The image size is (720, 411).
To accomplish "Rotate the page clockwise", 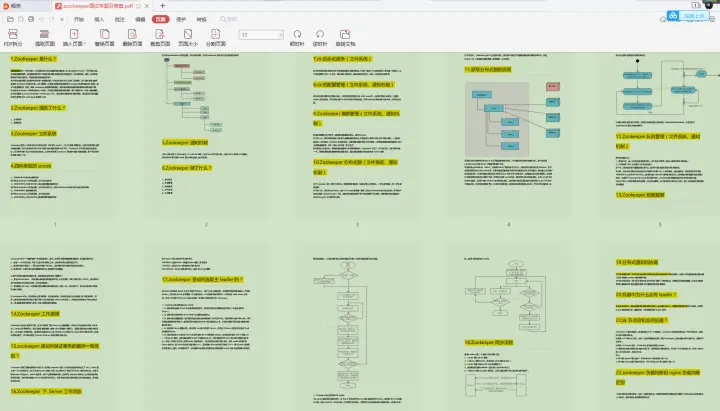I will [297, 37].
